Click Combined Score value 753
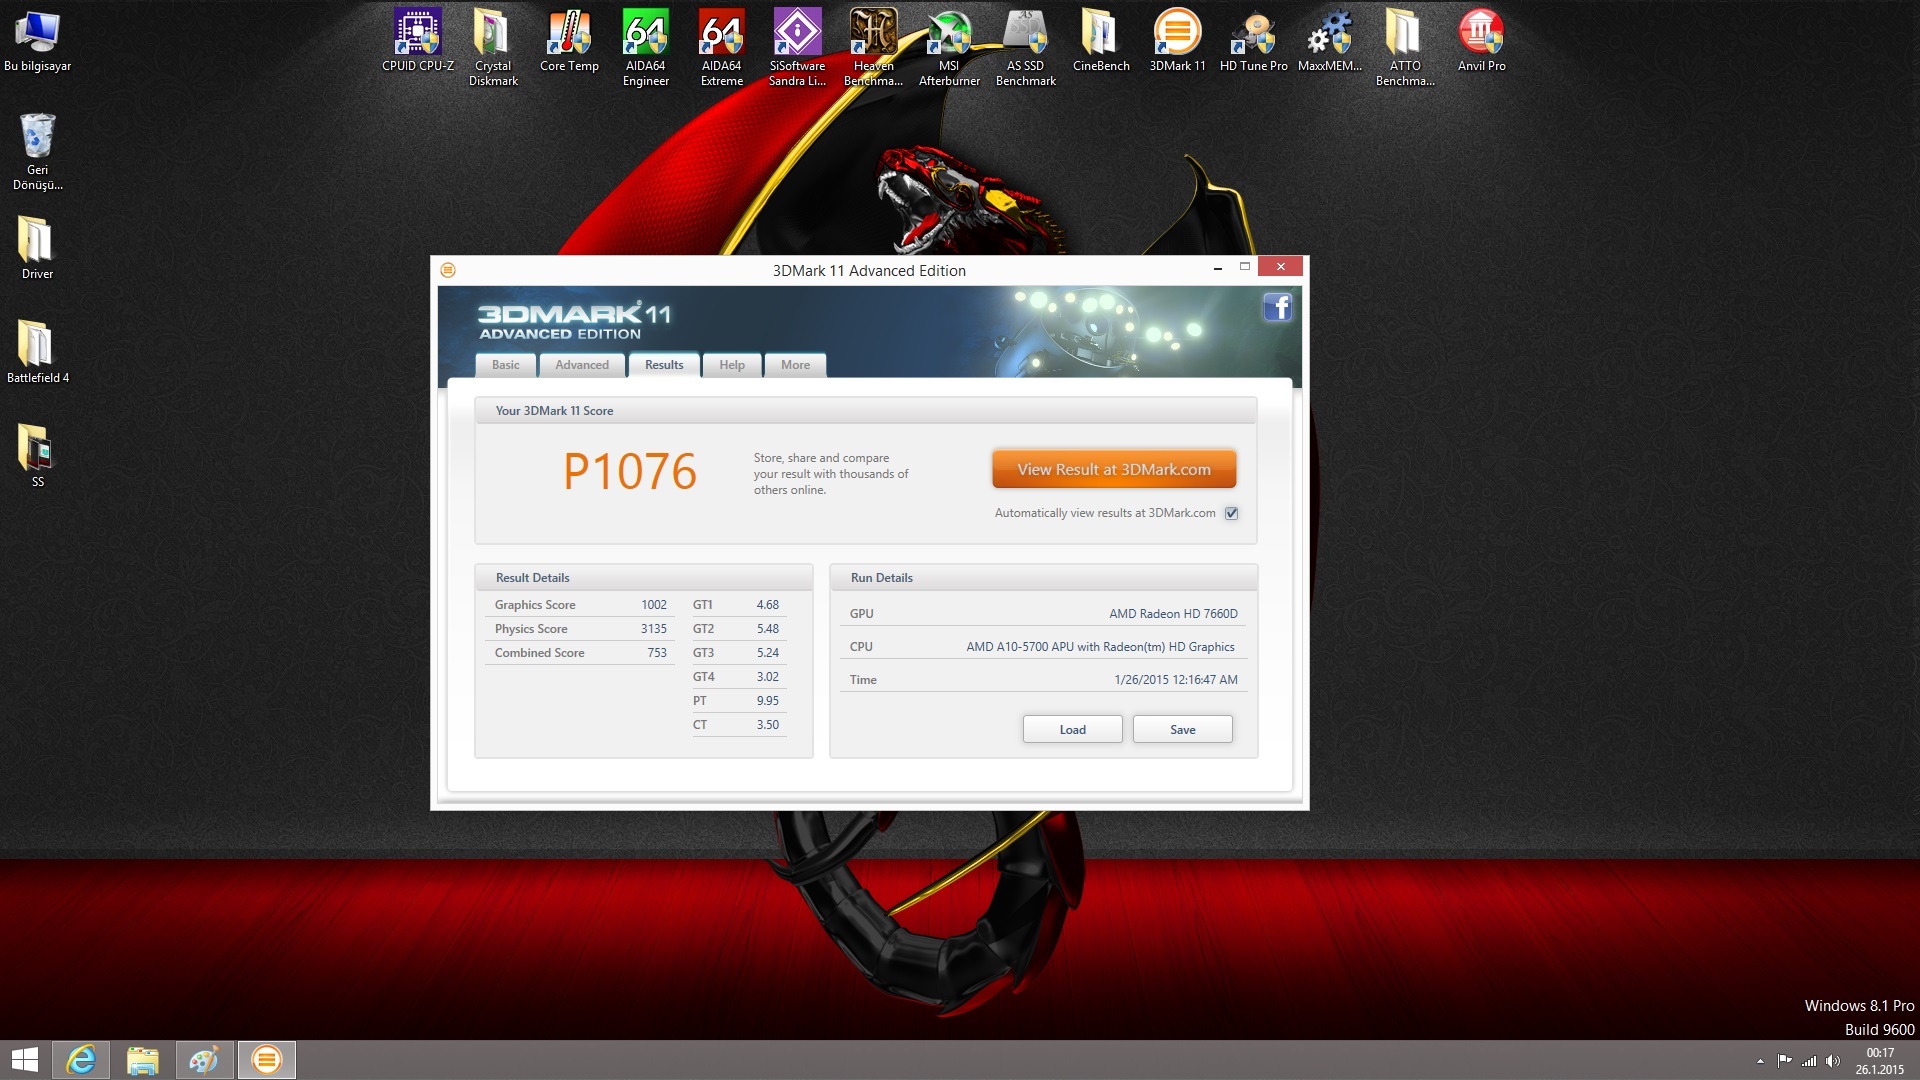The image size is (1920, 1080). [x=657, y=653]
